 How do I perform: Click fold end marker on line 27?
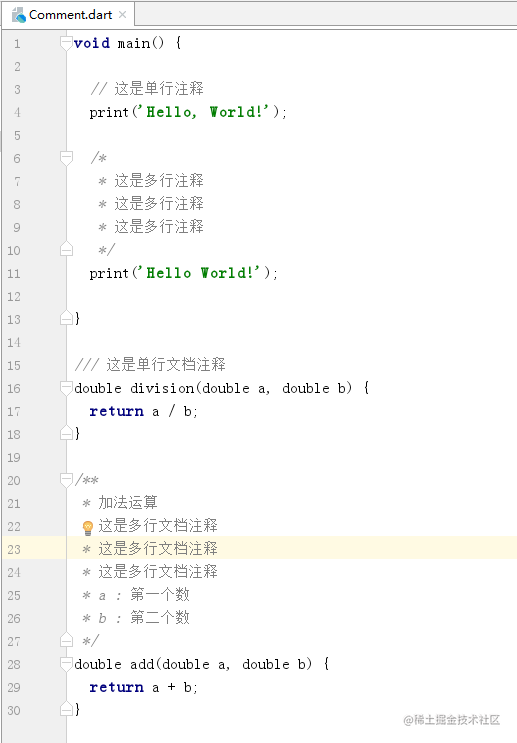pyautogui.click(x=66, y=641)
